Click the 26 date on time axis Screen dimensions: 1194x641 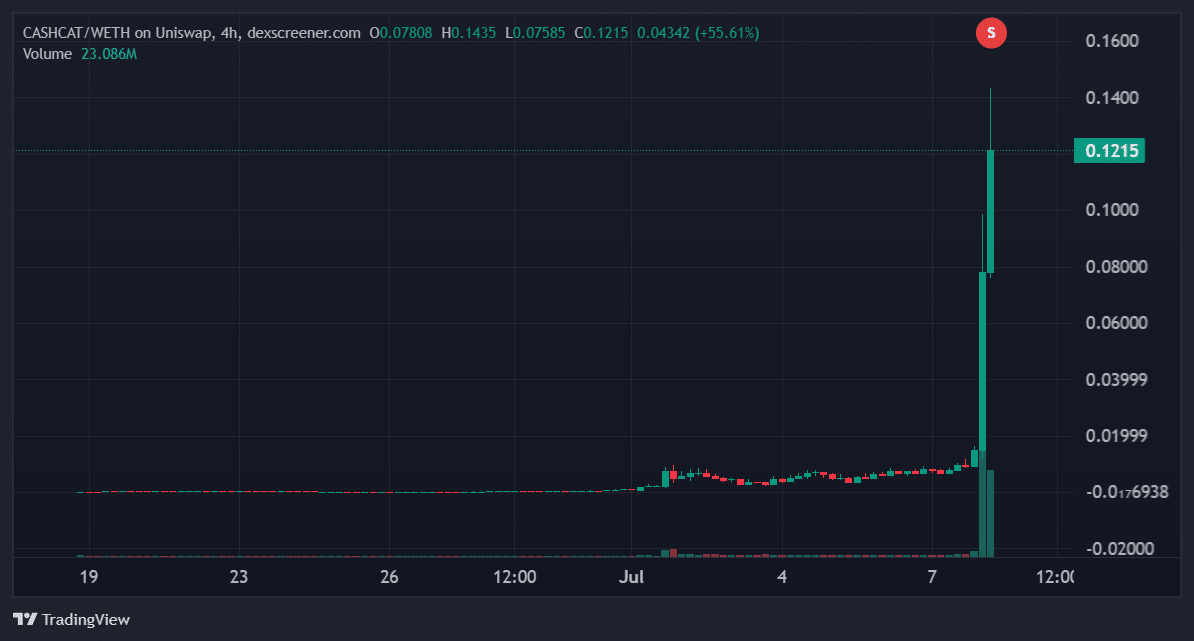point(389,577)
